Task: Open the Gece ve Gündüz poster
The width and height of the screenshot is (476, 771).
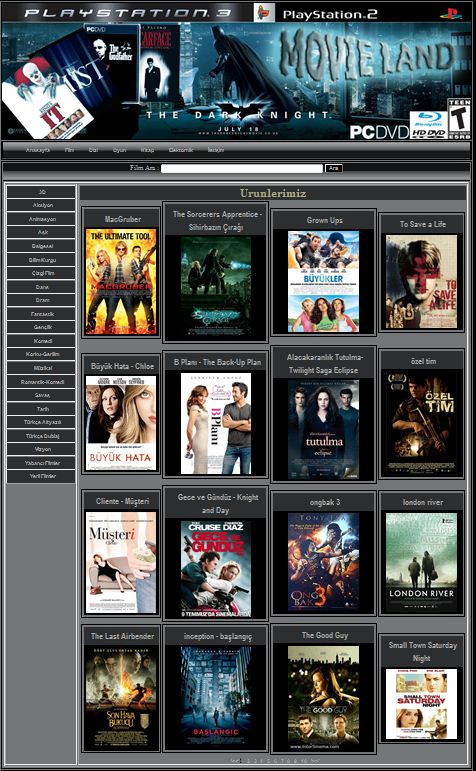Action: pyautogui.click(x=216, y=568)
